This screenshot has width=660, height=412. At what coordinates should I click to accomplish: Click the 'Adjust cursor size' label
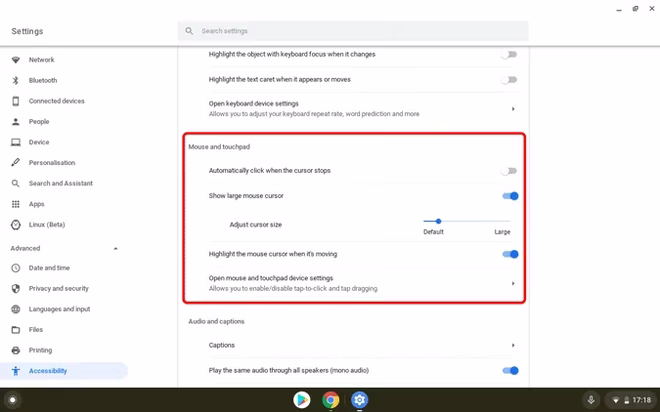pos(255,225)
